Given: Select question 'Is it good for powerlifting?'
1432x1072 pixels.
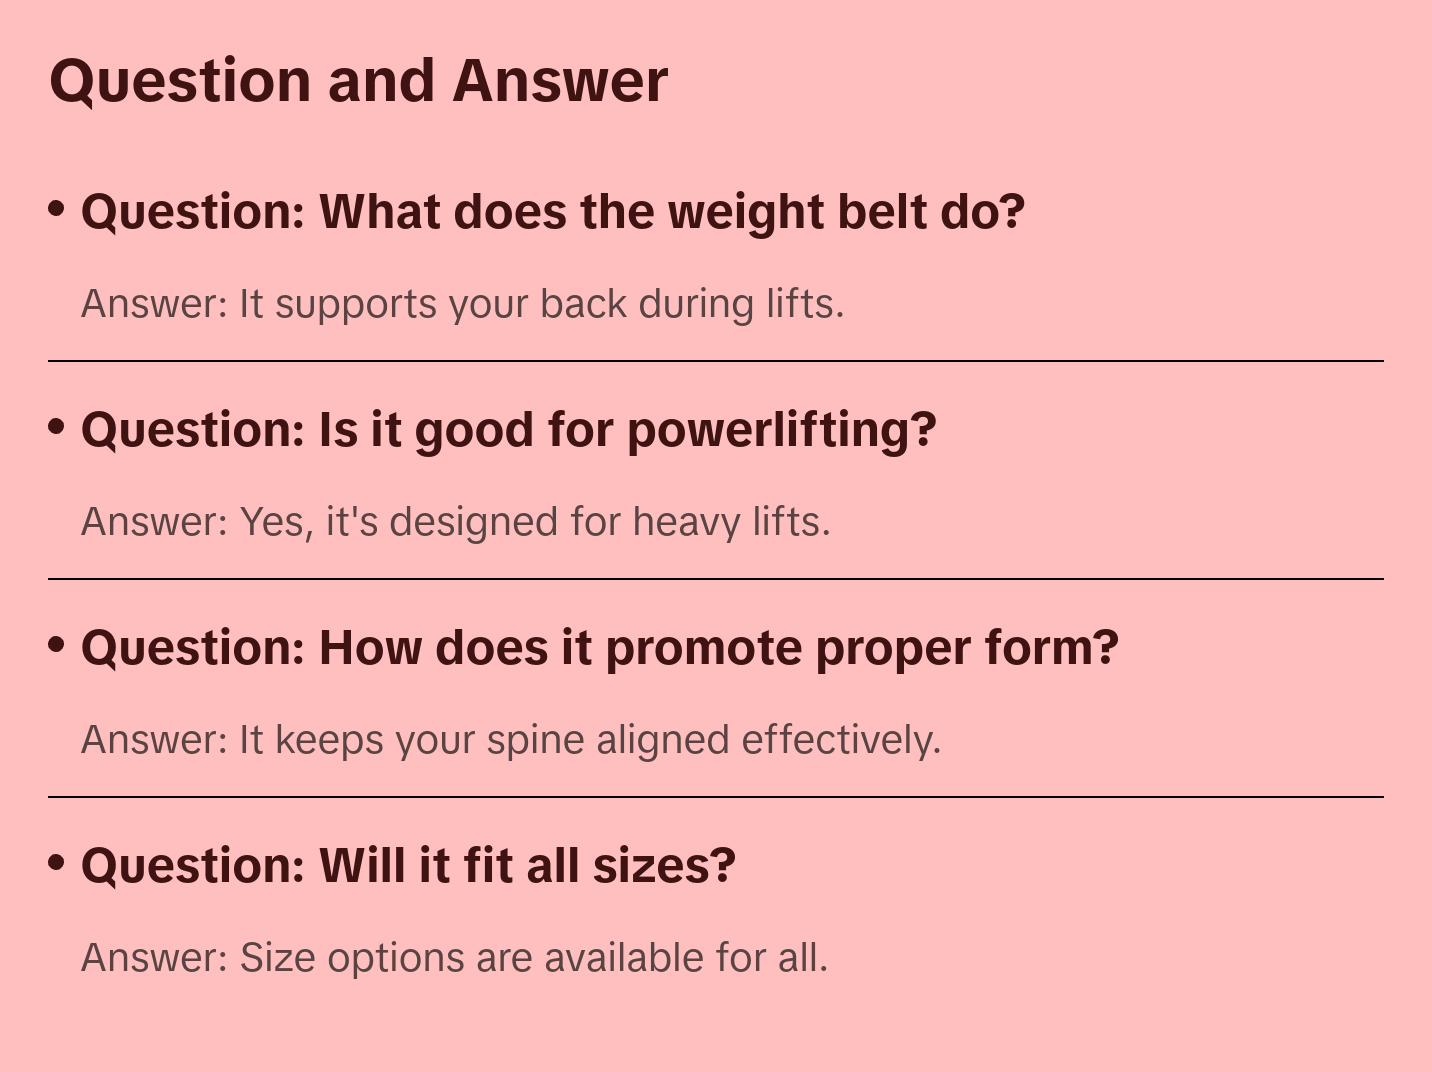Looking at the screenshot, I should click(x=509, y=430).
